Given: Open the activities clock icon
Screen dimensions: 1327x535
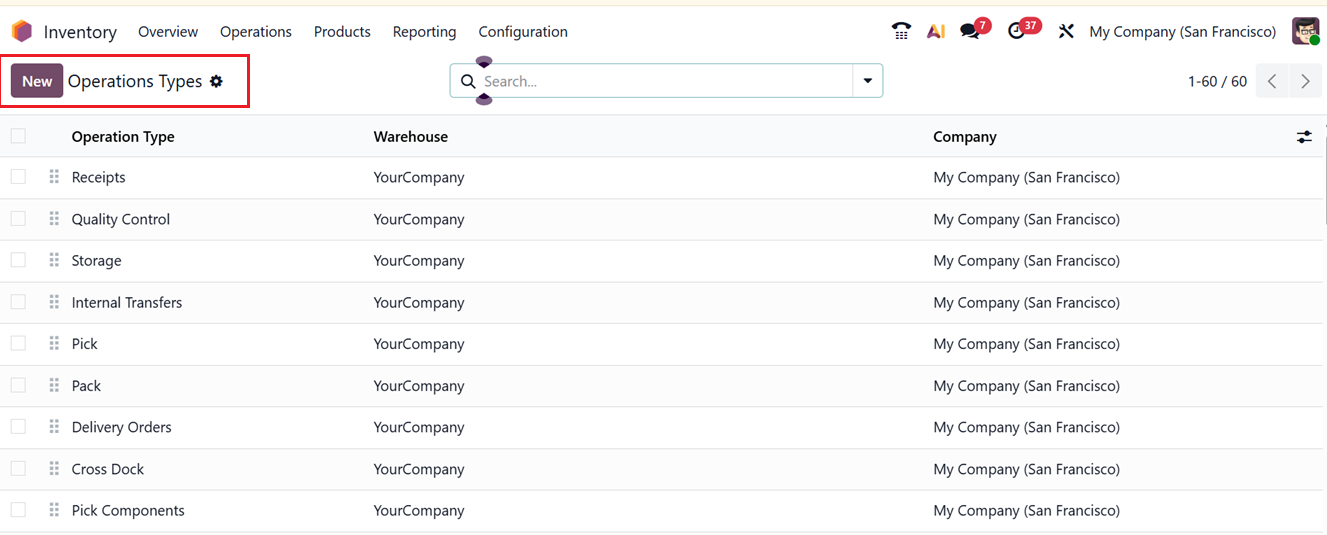Looking at the screenshot, I should click(x=1017, y=31).
